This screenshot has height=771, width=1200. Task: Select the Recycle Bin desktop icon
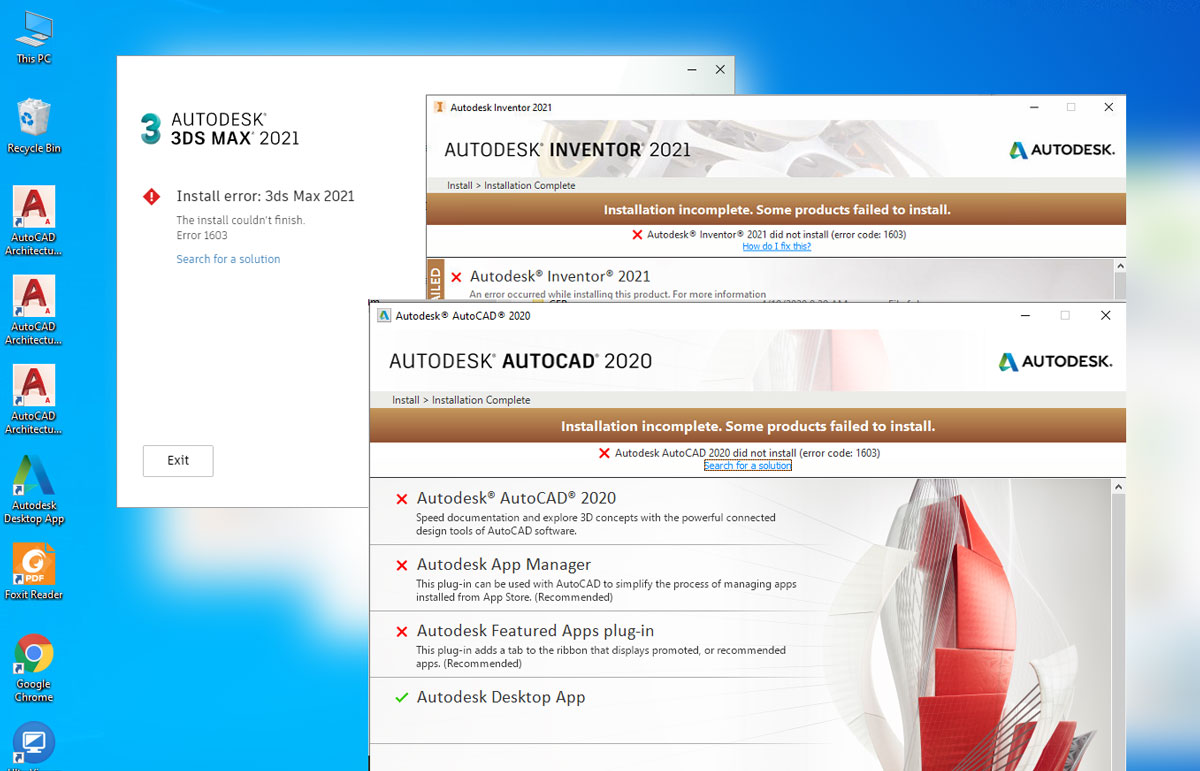click(x=34, y=120)
